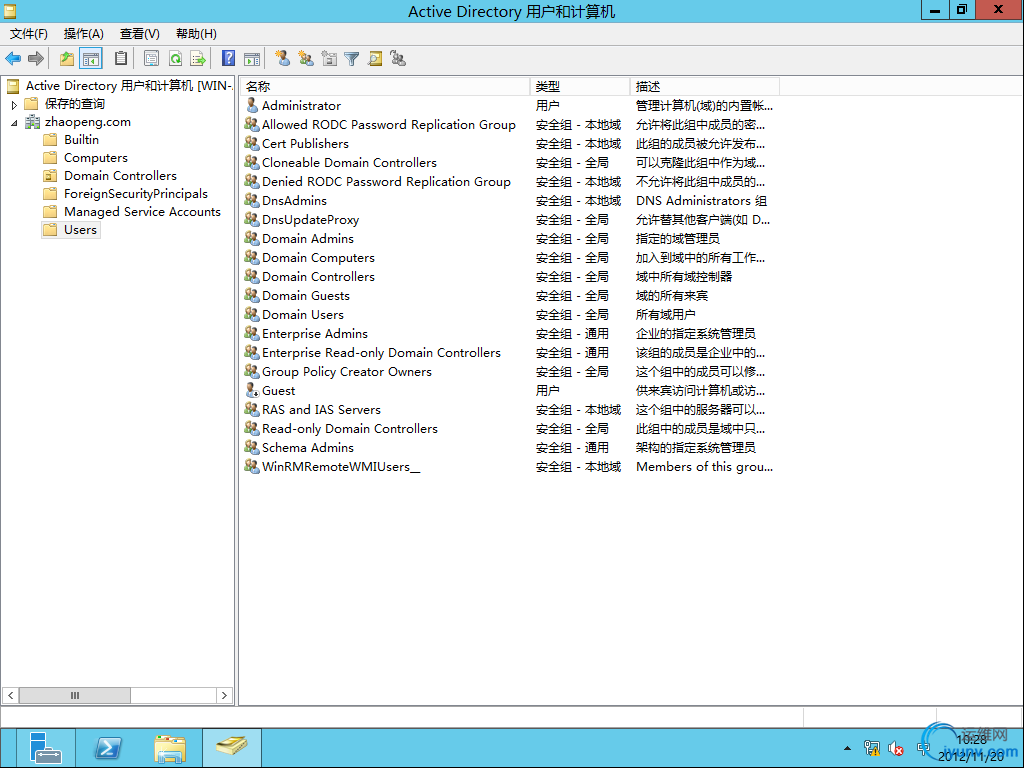1024x768 pixels.
Task: Toggle the show/hide action pane icon
Action: (251, 59)
